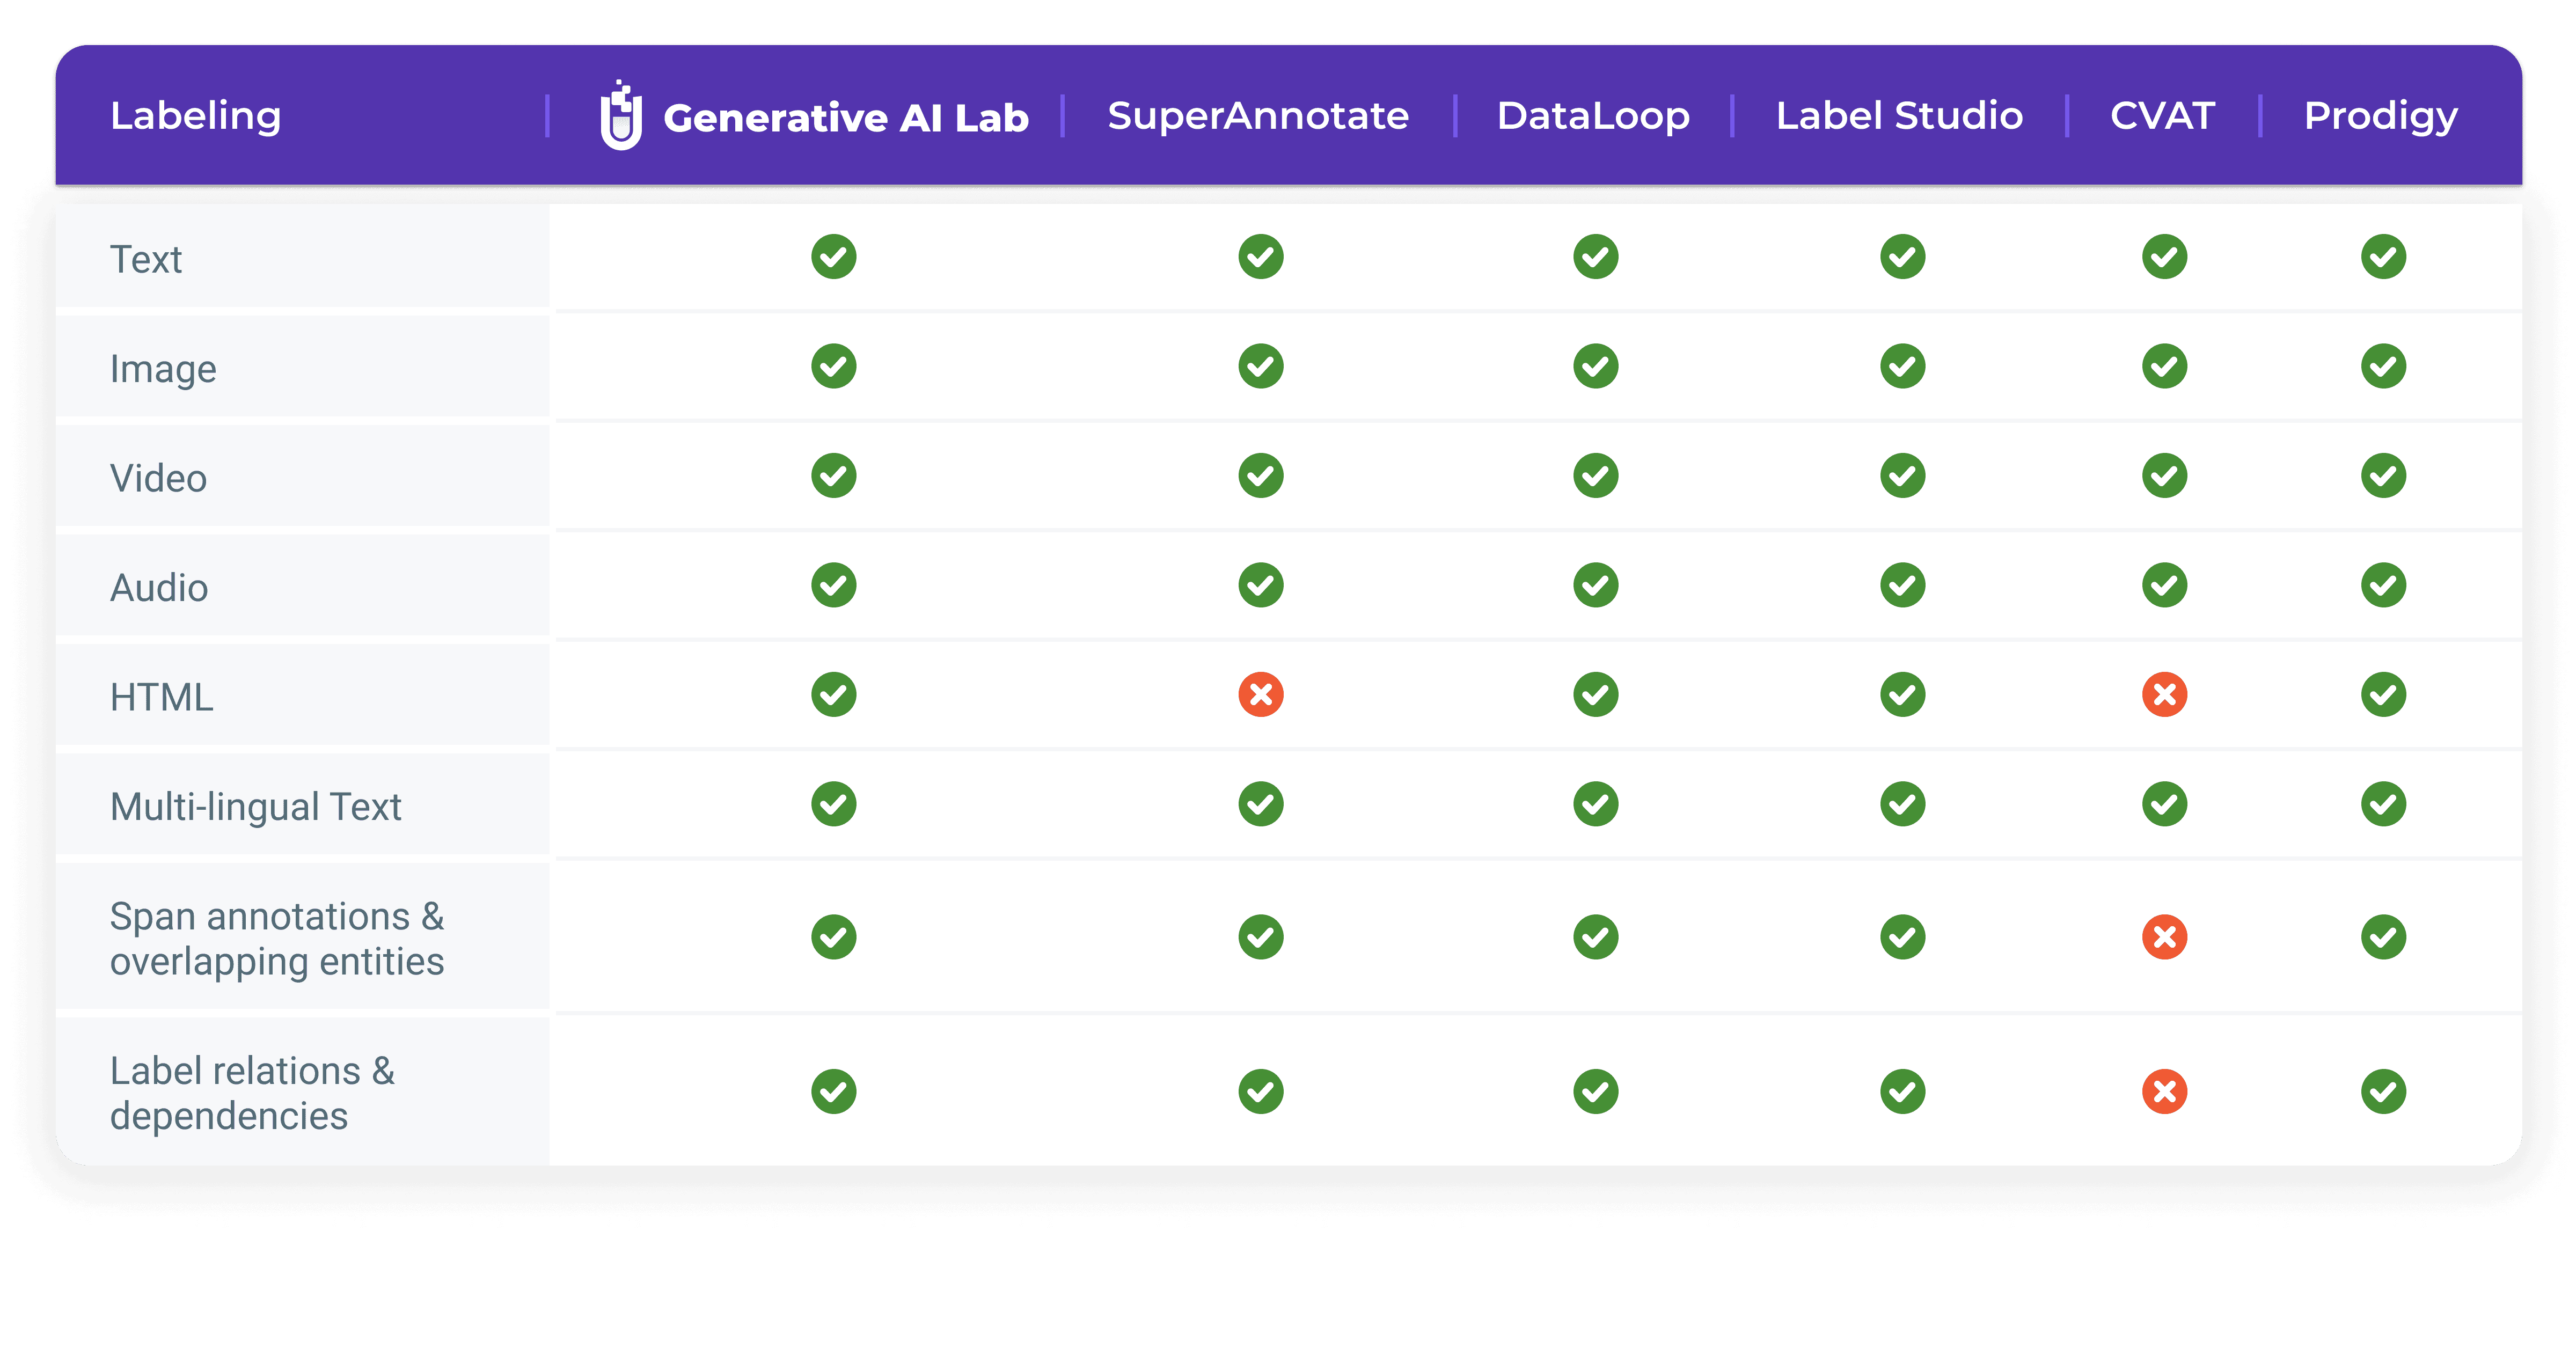
Task: Click green check for Span annotations under DataLoop
Action: pyautogui.click(x=1596, y=937)
